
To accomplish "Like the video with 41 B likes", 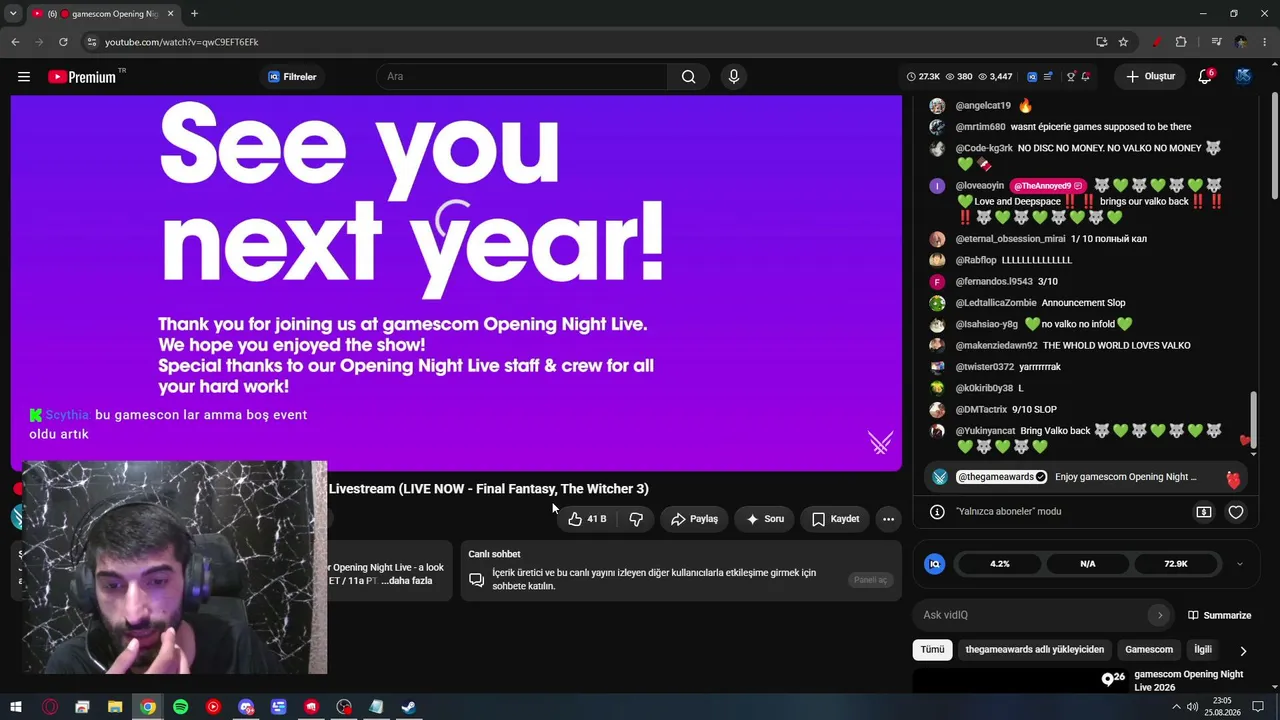I will [587, 519].
